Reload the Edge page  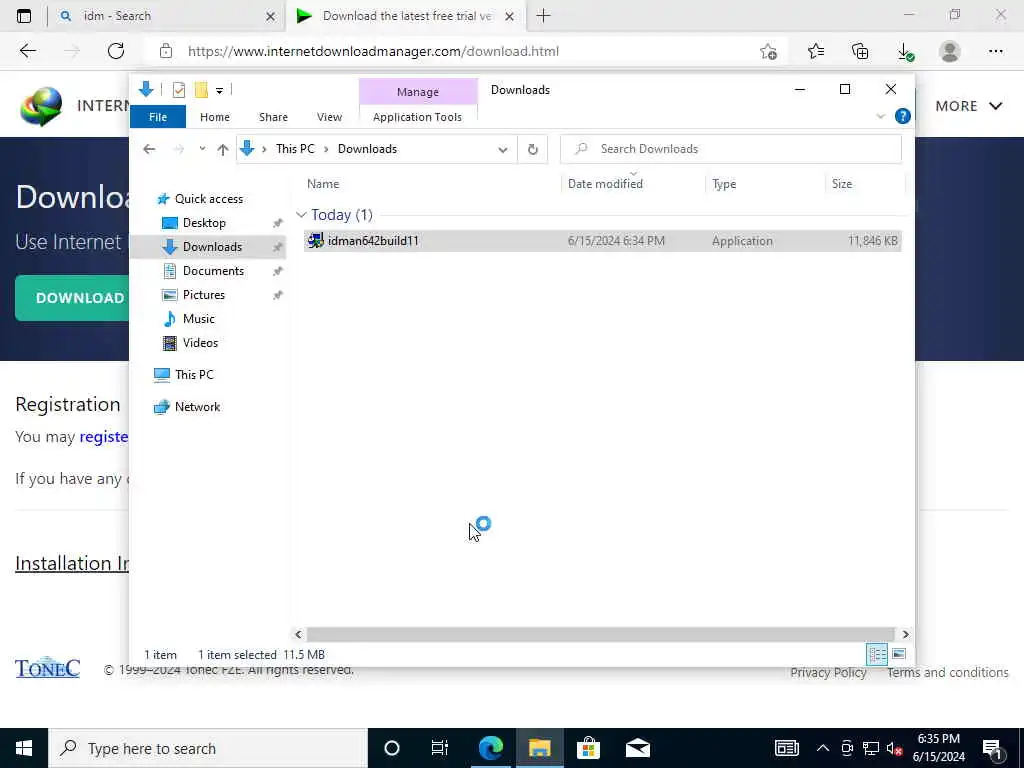point(116,51)
